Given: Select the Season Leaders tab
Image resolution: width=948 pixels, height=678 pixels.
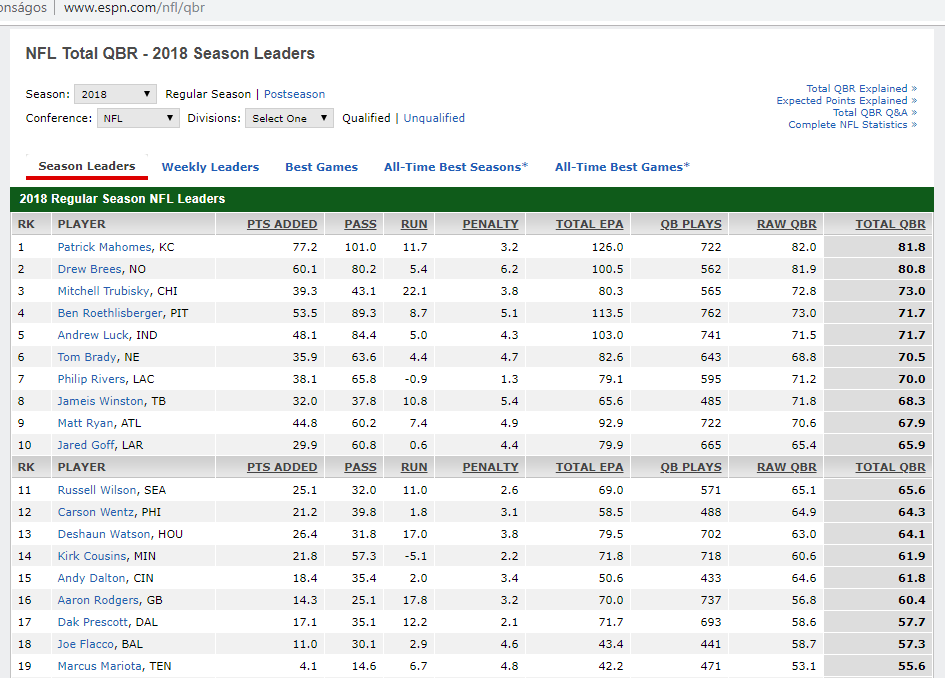Looking at the screenshot, I should pos(87,166).
